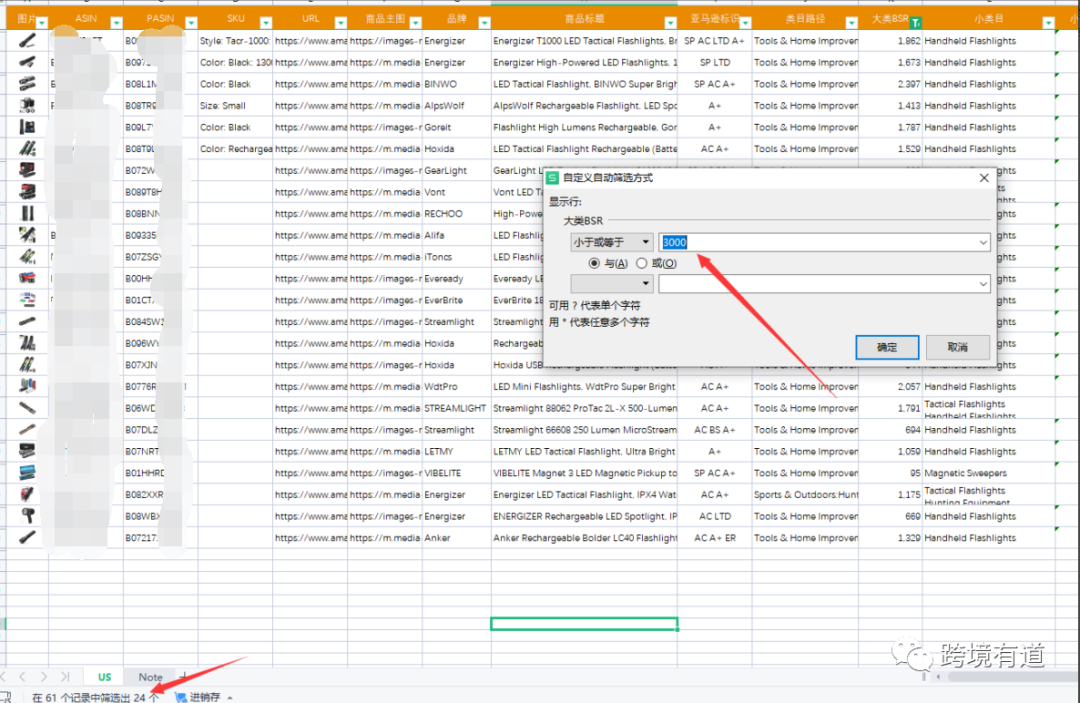Expand the 进销存 status bar arrow
This screenshot has height=703, width=1080.
[230, 697]
